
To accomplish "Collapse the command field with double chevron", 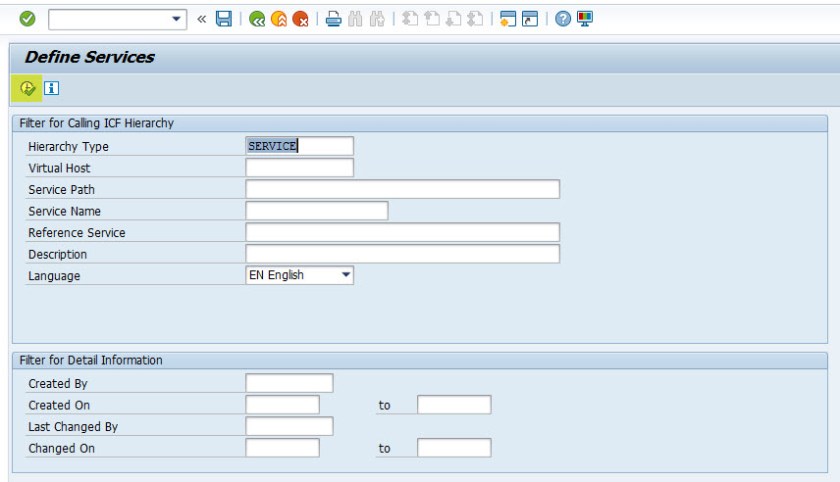I will click(201, 20).
